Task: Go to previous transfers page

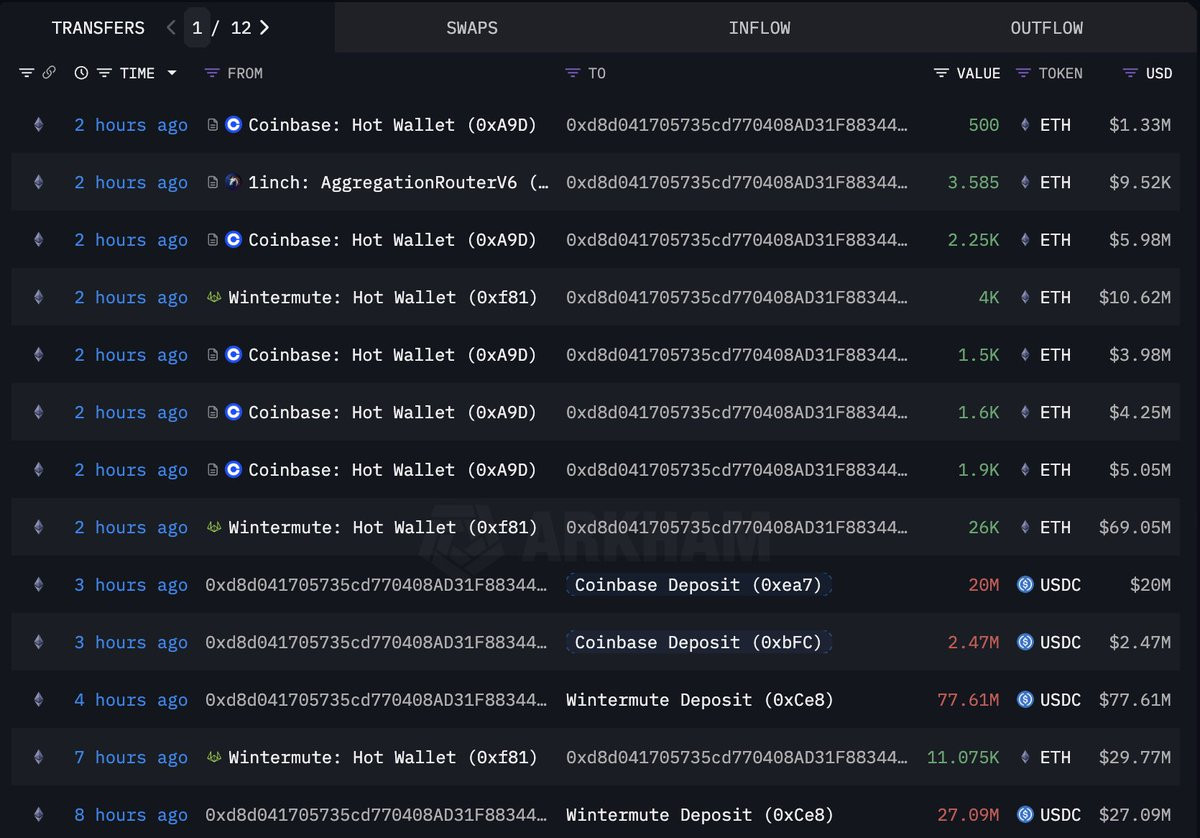Action: 171,28
